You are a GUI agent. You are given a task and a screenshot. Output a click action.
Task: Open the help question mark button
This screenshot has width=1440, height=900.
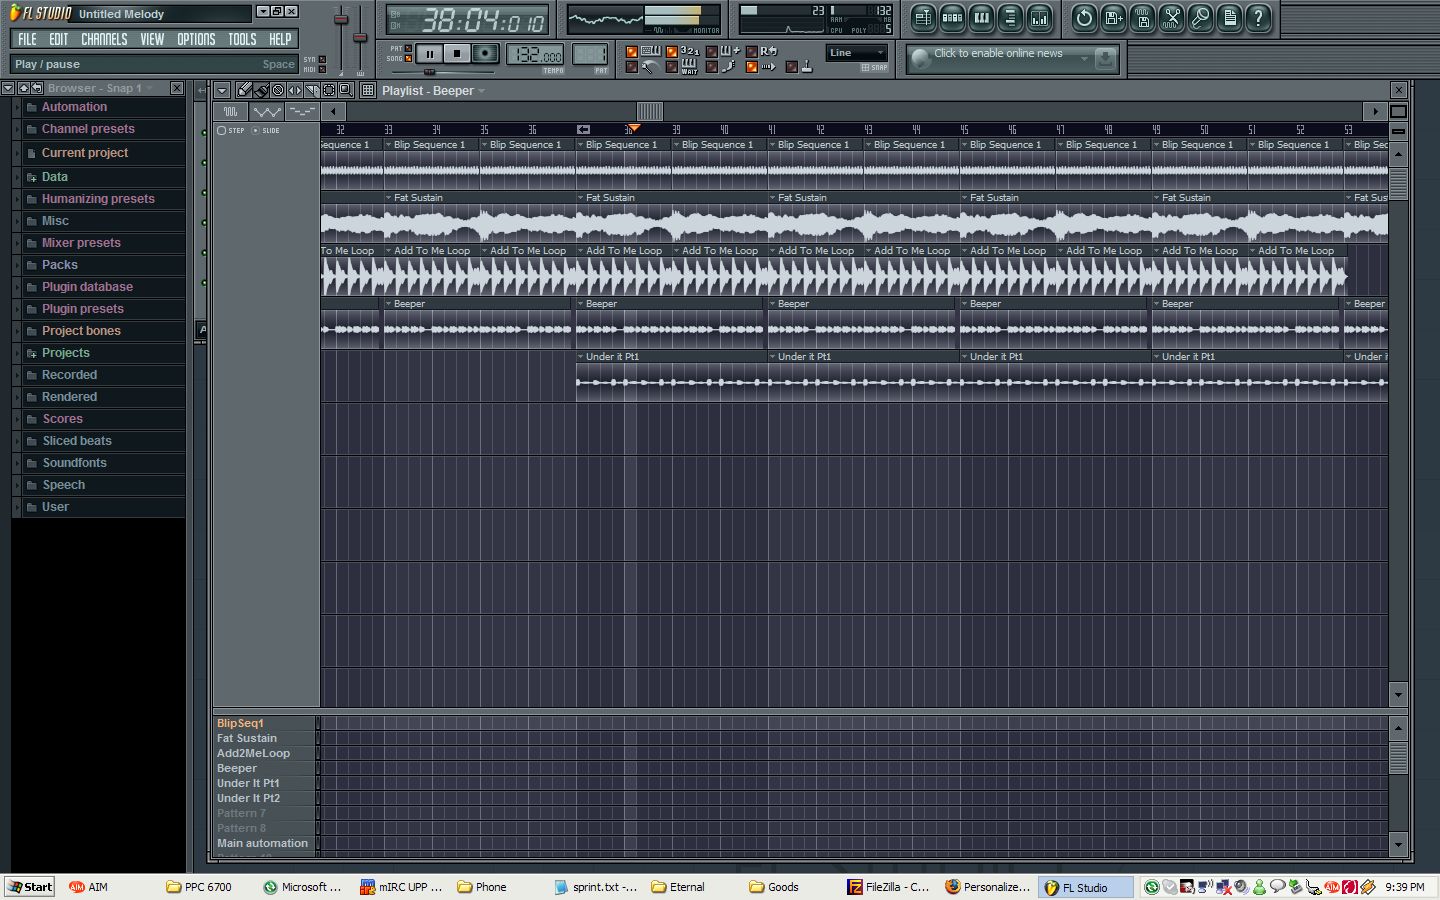point(1258,18)
